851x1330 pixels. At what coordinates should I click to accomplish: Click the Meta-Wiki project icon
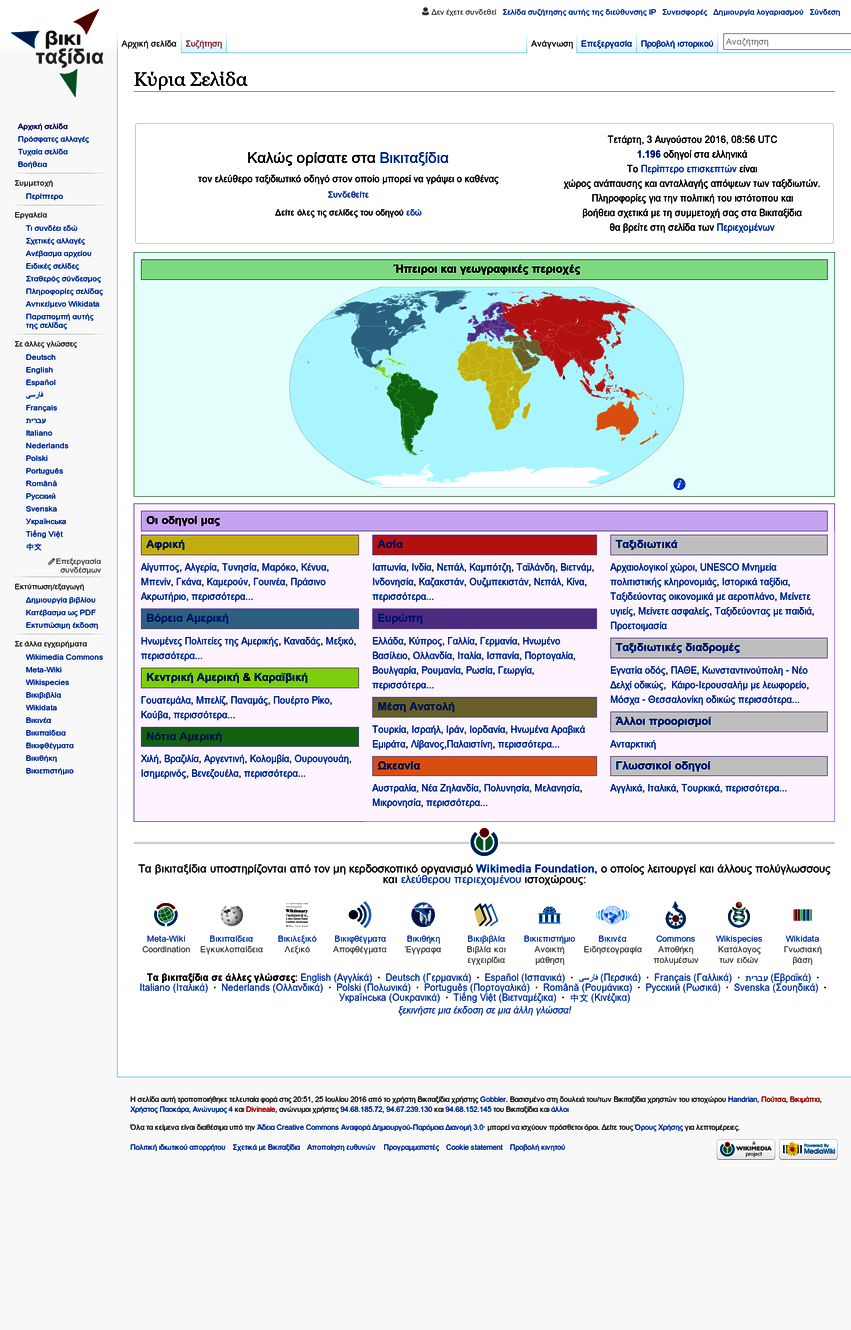tap(166, 915)
